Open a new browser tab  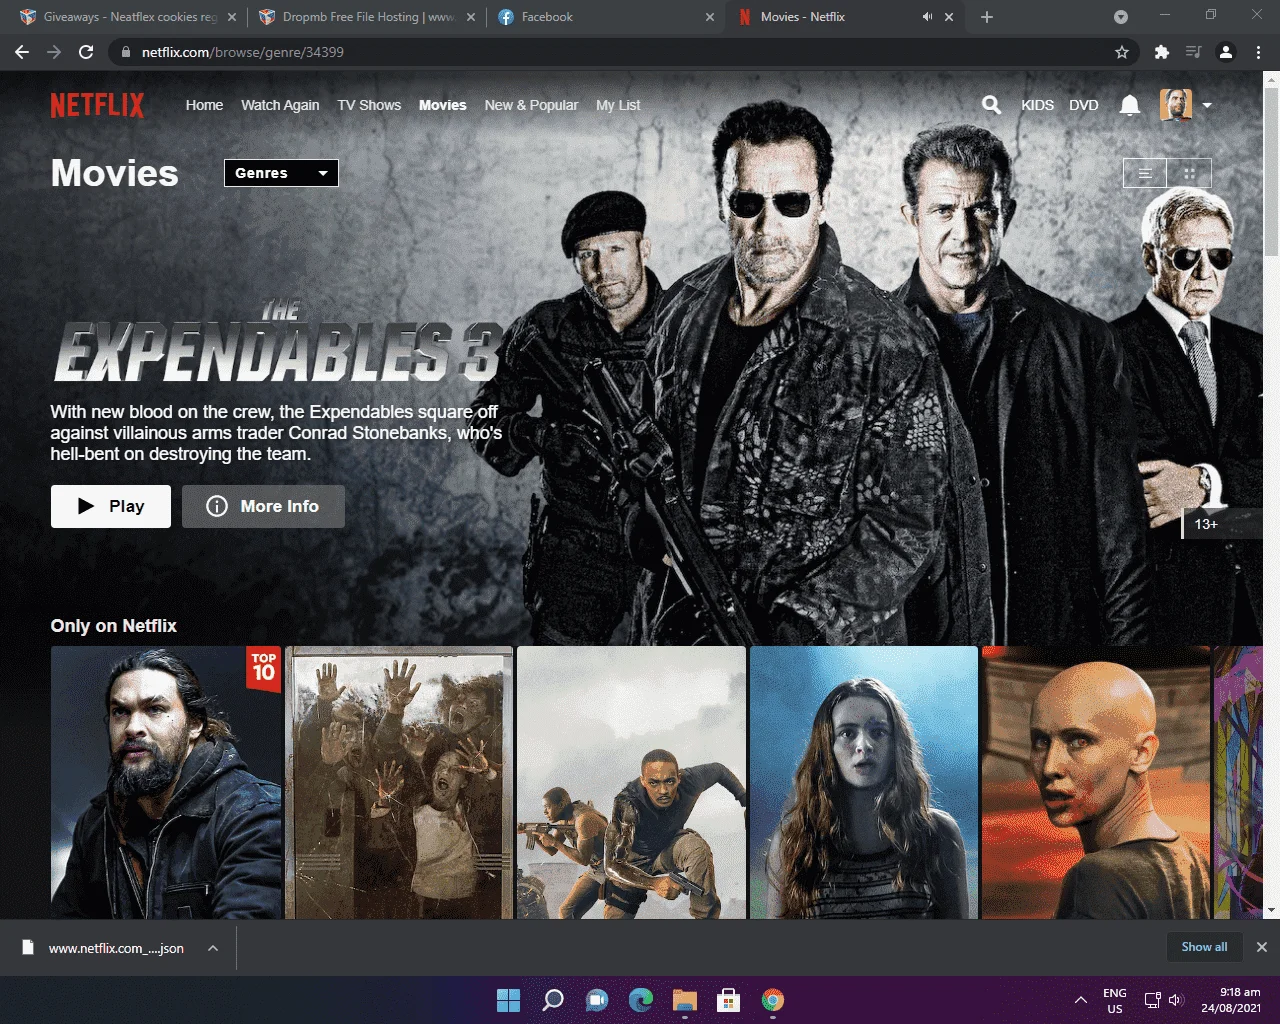(987, 17)
